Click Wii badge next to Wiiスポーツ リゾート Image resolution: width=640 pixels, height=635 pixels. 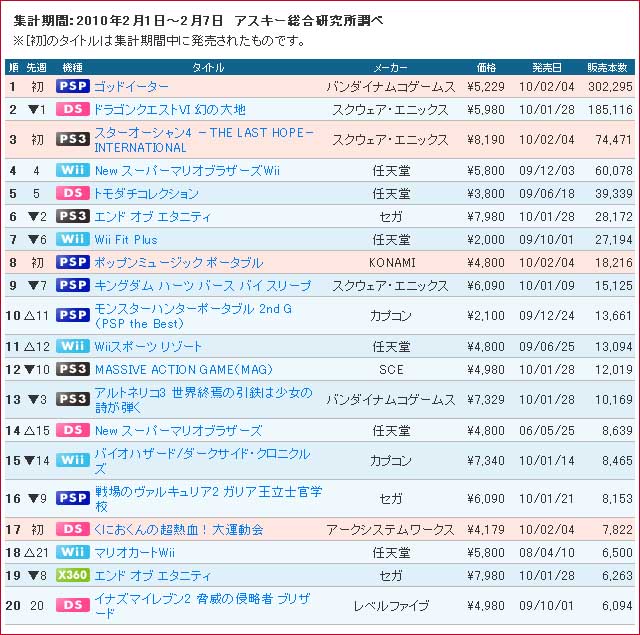[x=73, y=346]
